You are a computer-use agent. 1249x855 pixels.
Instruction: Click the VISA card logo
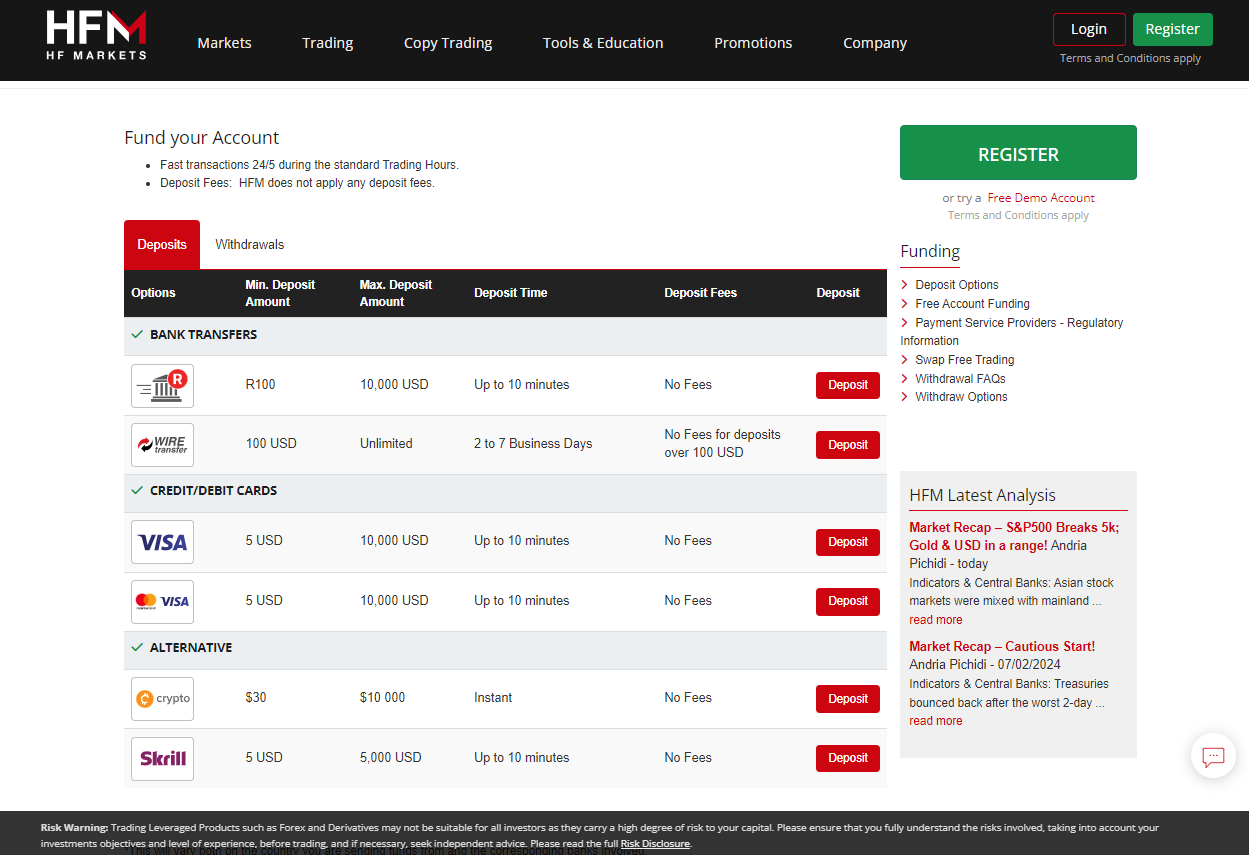162,542
